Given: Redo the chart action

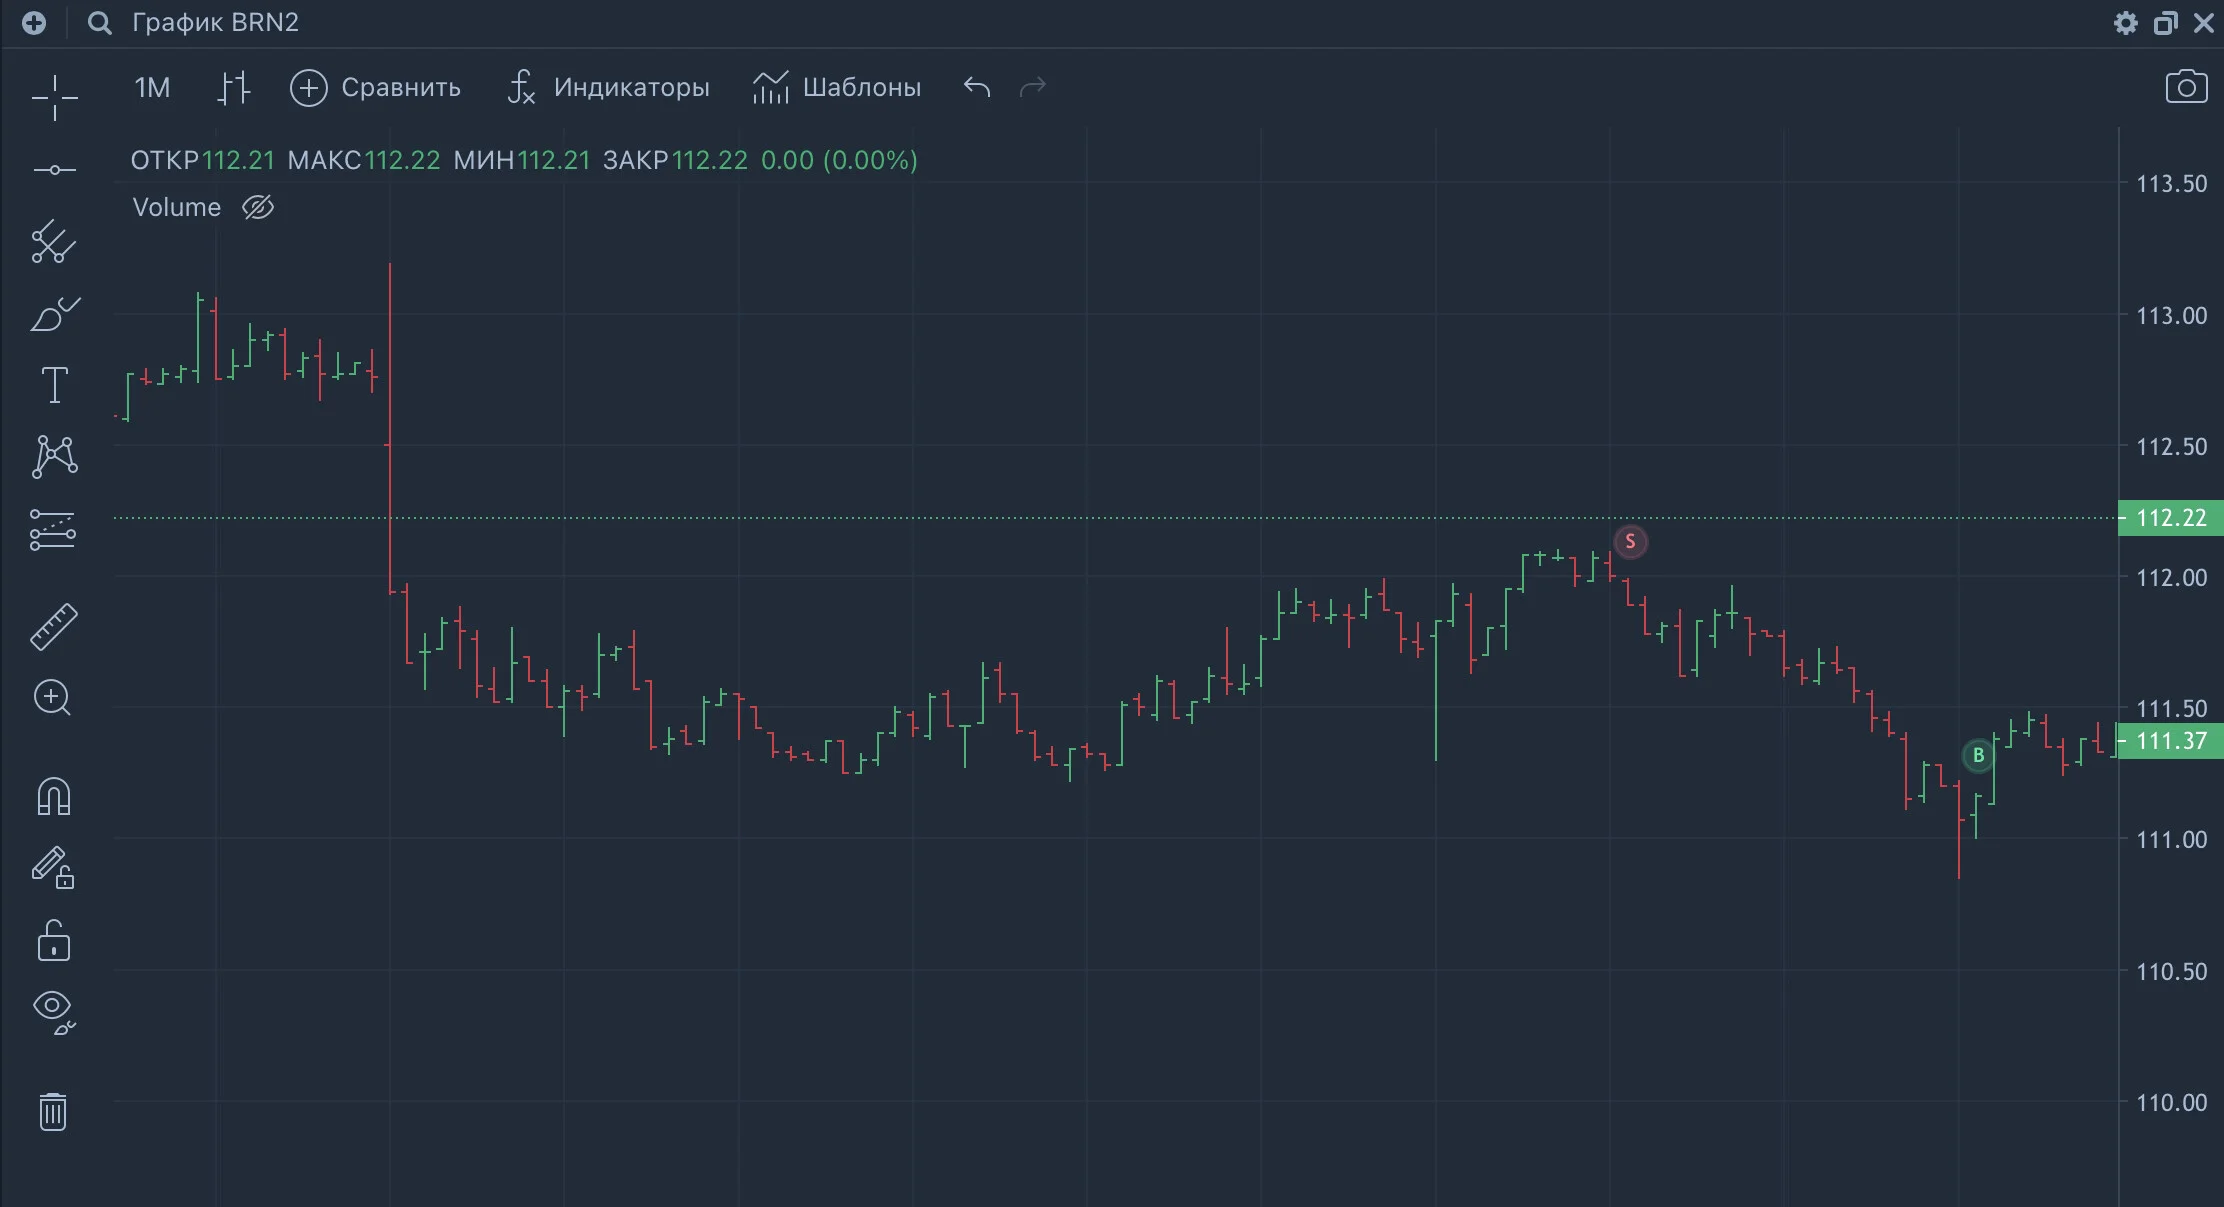Looking at the screenshot, I should coord(1033,88).
